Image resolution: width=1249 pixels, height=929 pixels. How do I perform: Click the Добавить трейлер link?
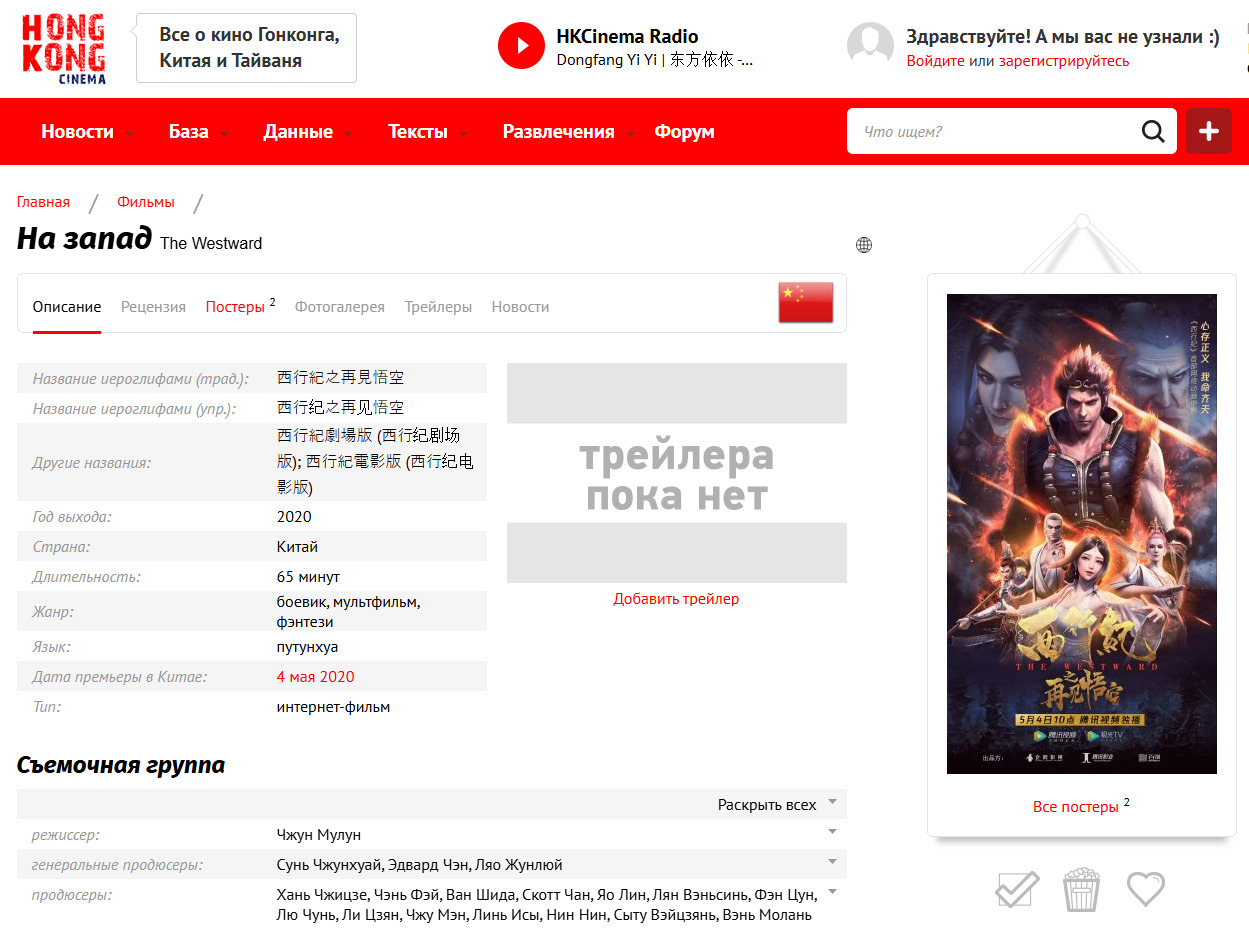tap(676, 599)
